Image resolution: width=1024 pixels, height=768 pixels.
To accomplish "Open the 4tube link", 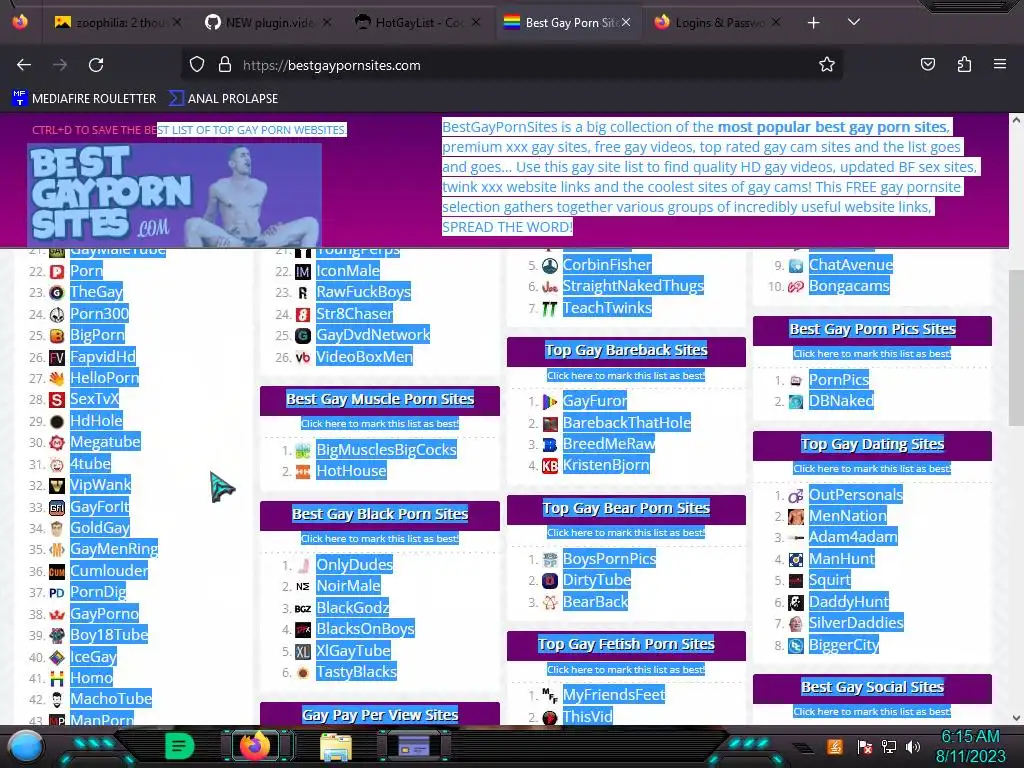I will click(x=90, y=464).
